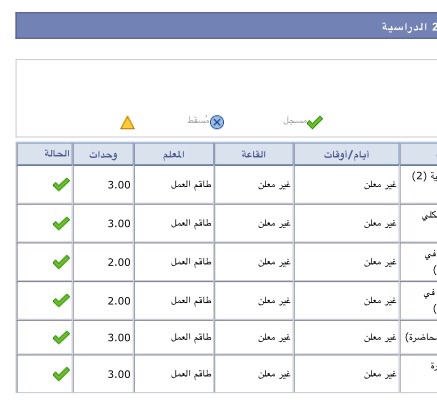The width and height of the screenshot is (437, 407).
Task: Click طاقم العمل instructor in last row
Action: click(x=191, y=374)
